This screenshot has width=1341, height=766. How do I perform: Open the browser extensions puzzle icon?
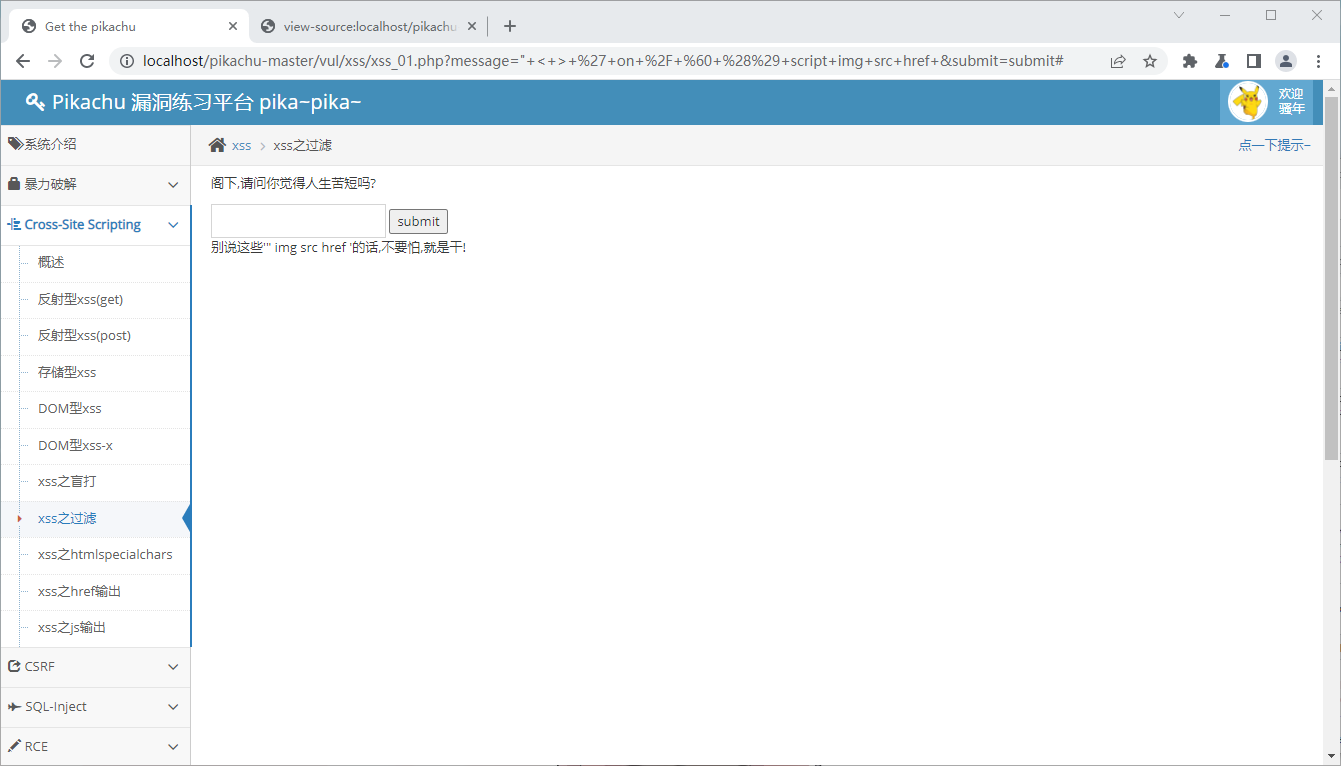1189,61
